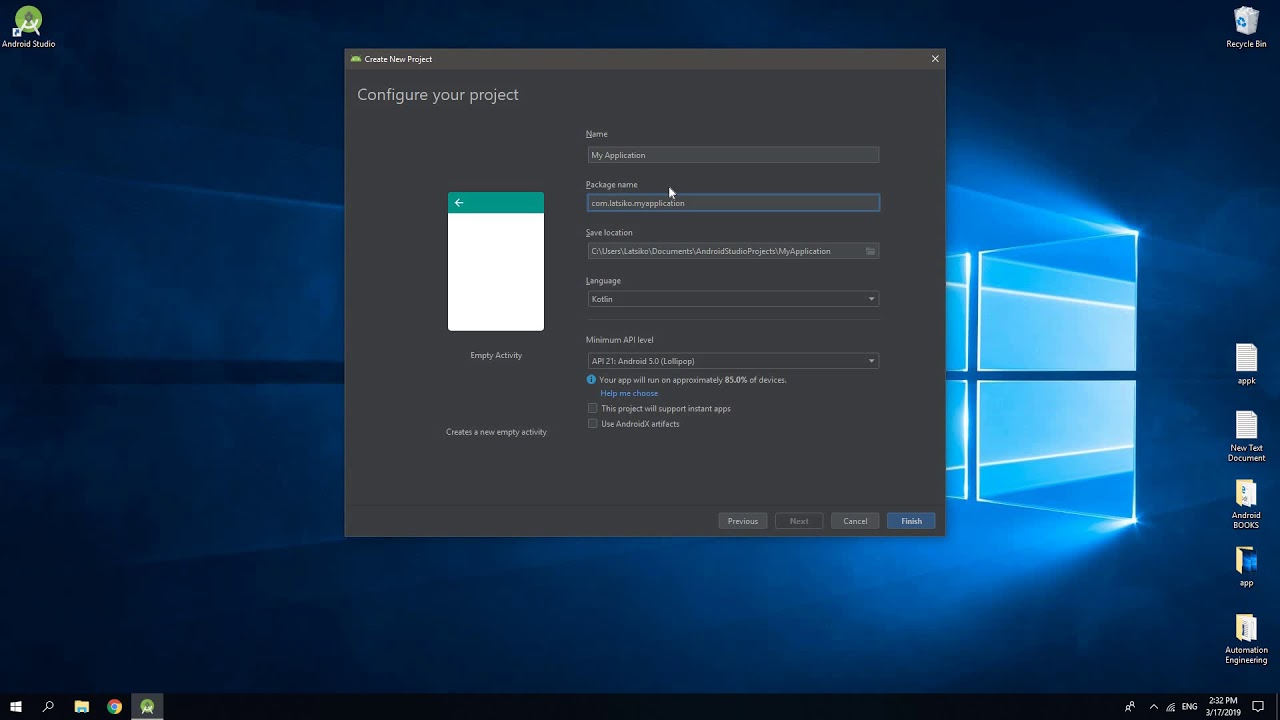Click the 'Configure your project' heading

[x=438, y=95]
